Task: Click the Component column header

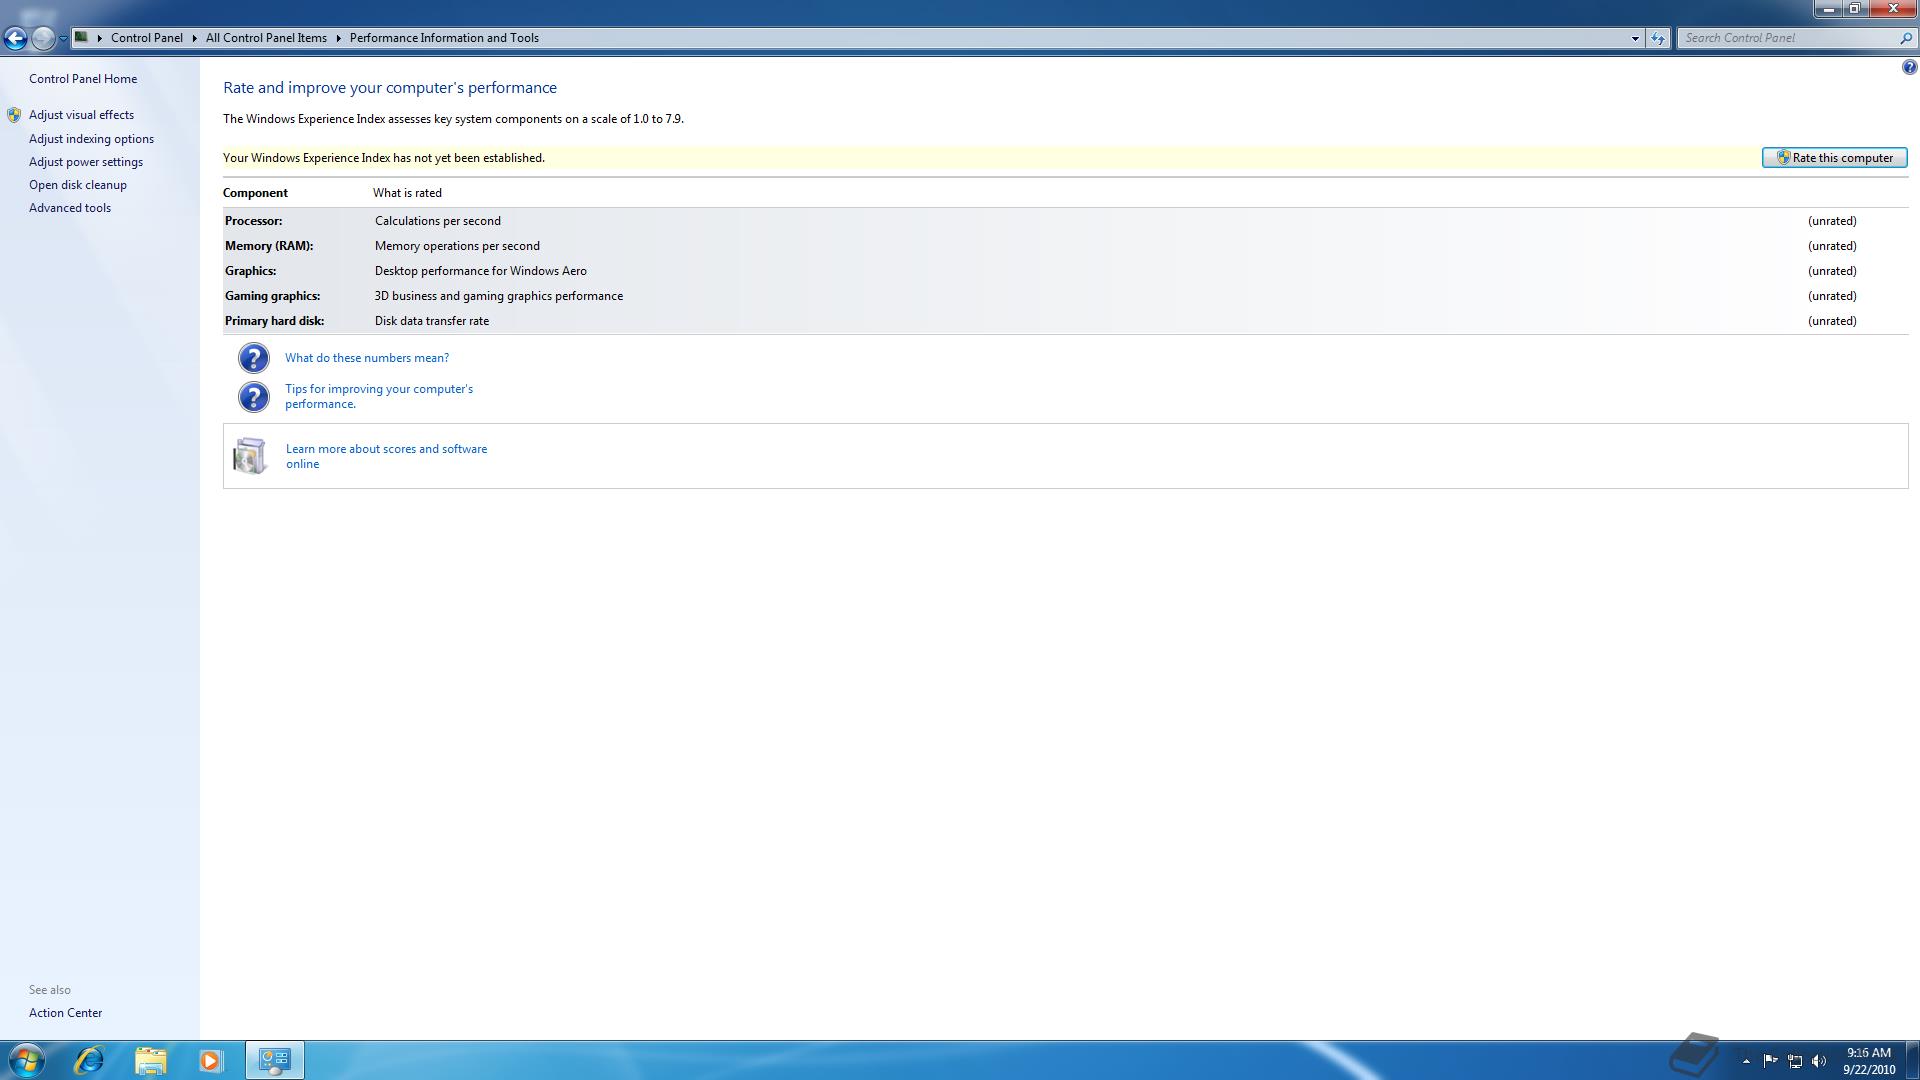Action: point(255,193)
